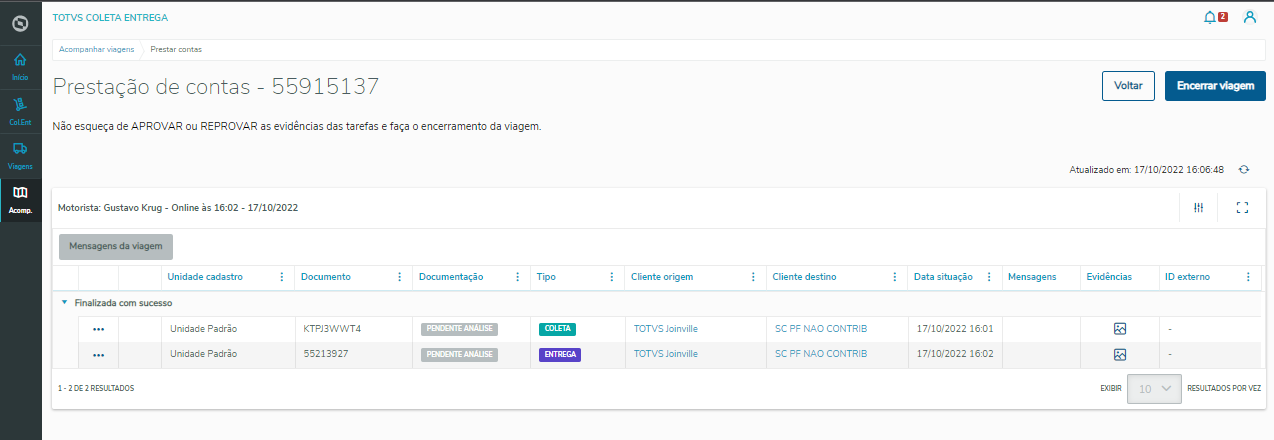Image resolution: width=1274 pixels, height=440 pixels.
Task: Open Cliente destino column options menu
Action: click(x=895, y=277)
